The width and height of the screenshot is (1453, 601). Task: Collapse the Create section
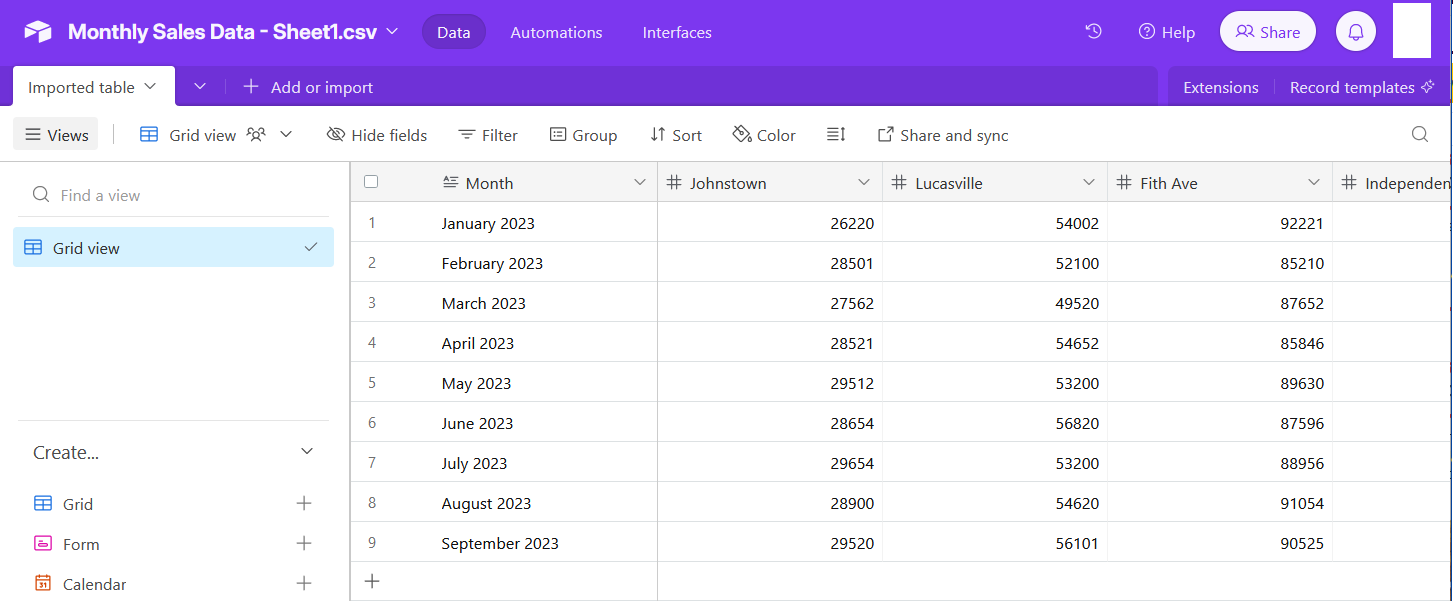[307, 451]
